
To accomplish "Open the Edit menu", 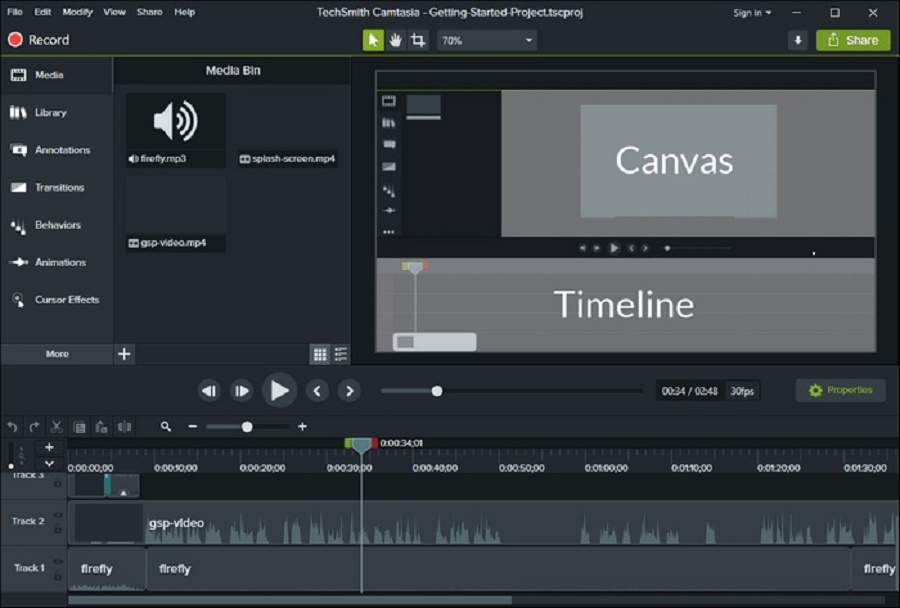I will (42, 12).
